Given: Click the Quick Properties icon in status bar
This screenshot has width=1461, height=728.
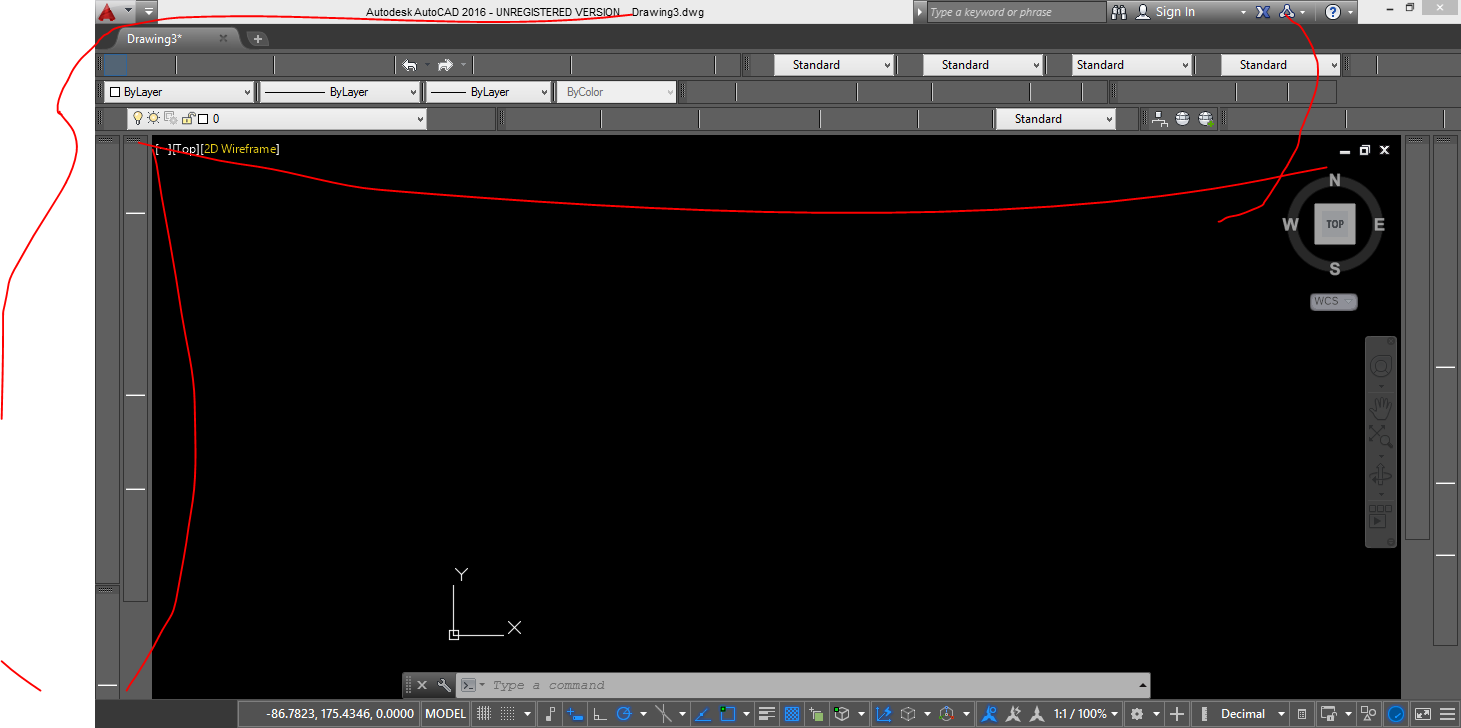Looking at the screenshot, I should [1301, 714].
